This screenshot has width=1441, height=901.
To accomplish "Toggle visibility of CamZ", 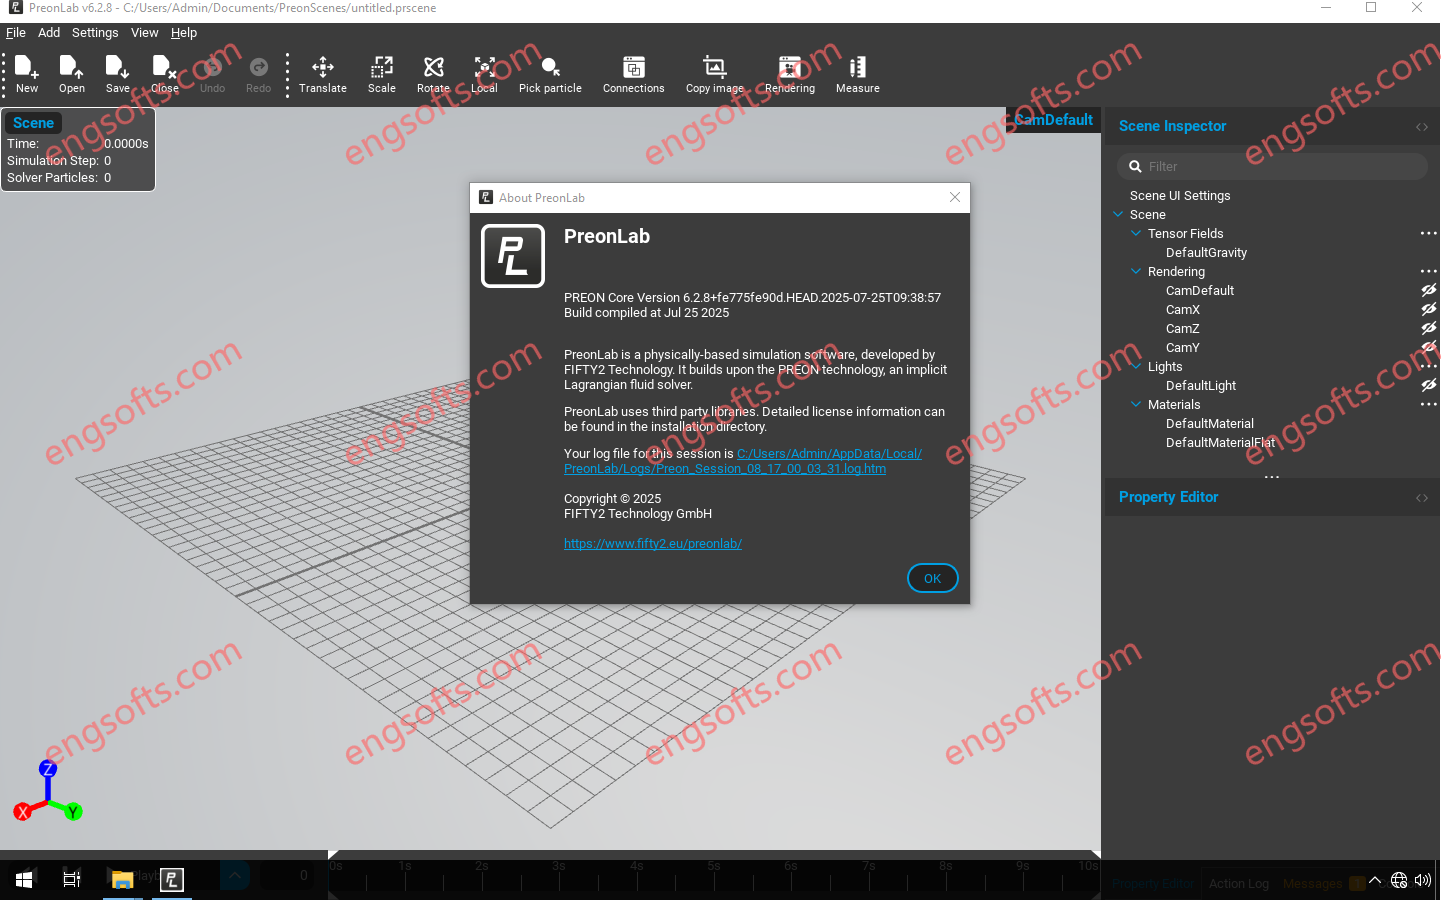I will [x=1429, y=329].
